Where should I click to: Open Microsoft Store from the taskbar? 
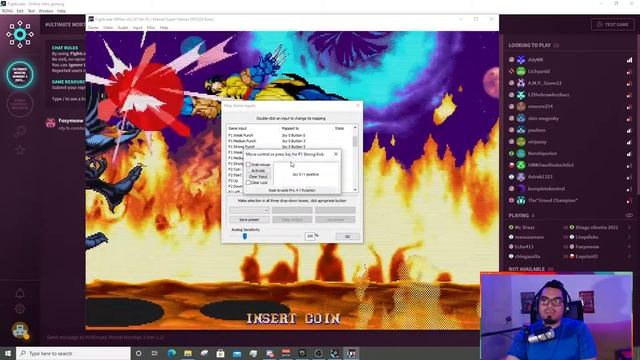(x=220, y=353)
